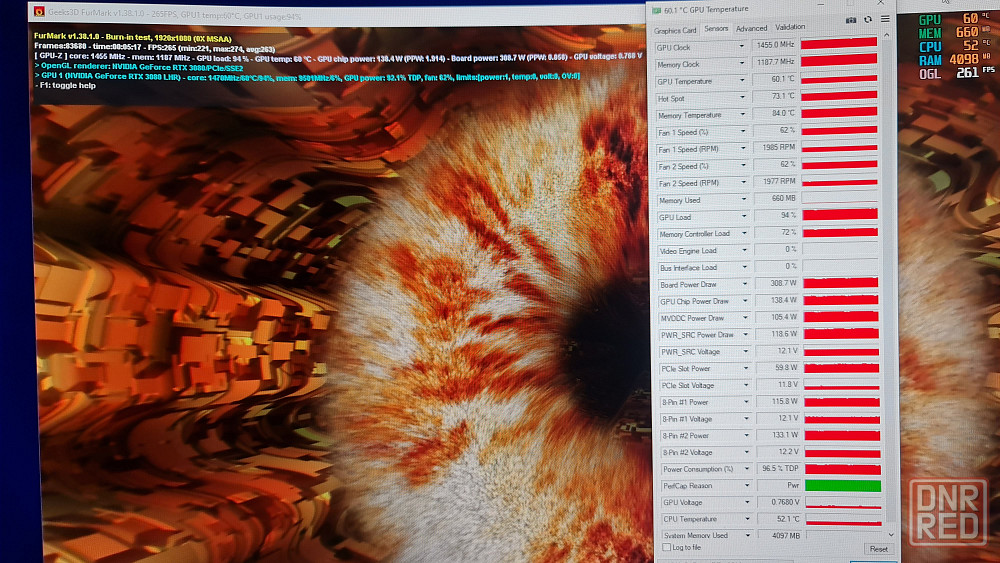This screenshot has height=563, width=1000.
Task: Click the GPU-Z screenshot camera icon
Action: [851, 20]
